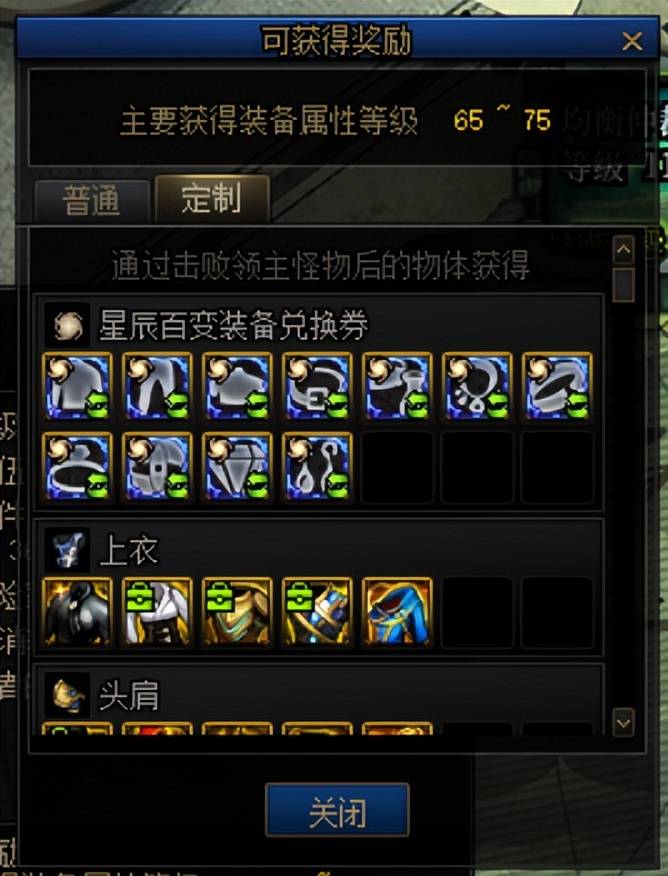
Task: Select the belt exchange voucher icon
Action: tap(317, 386)
